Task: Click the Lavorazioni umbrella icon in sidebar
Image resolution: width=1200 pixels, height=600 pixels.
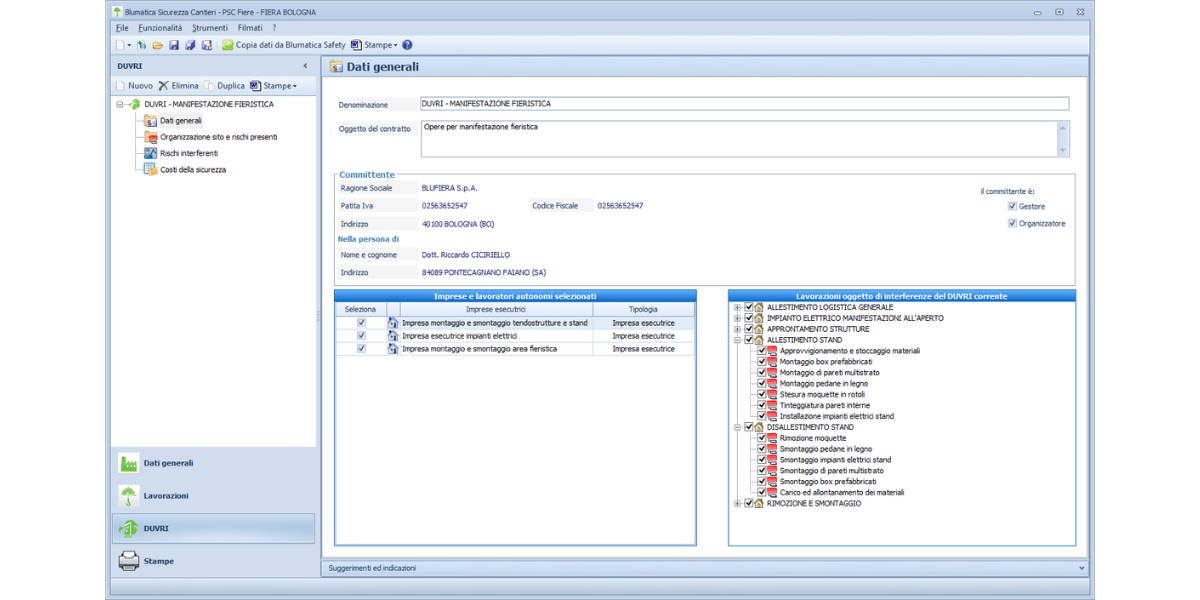Action: [x=129, y=496]
